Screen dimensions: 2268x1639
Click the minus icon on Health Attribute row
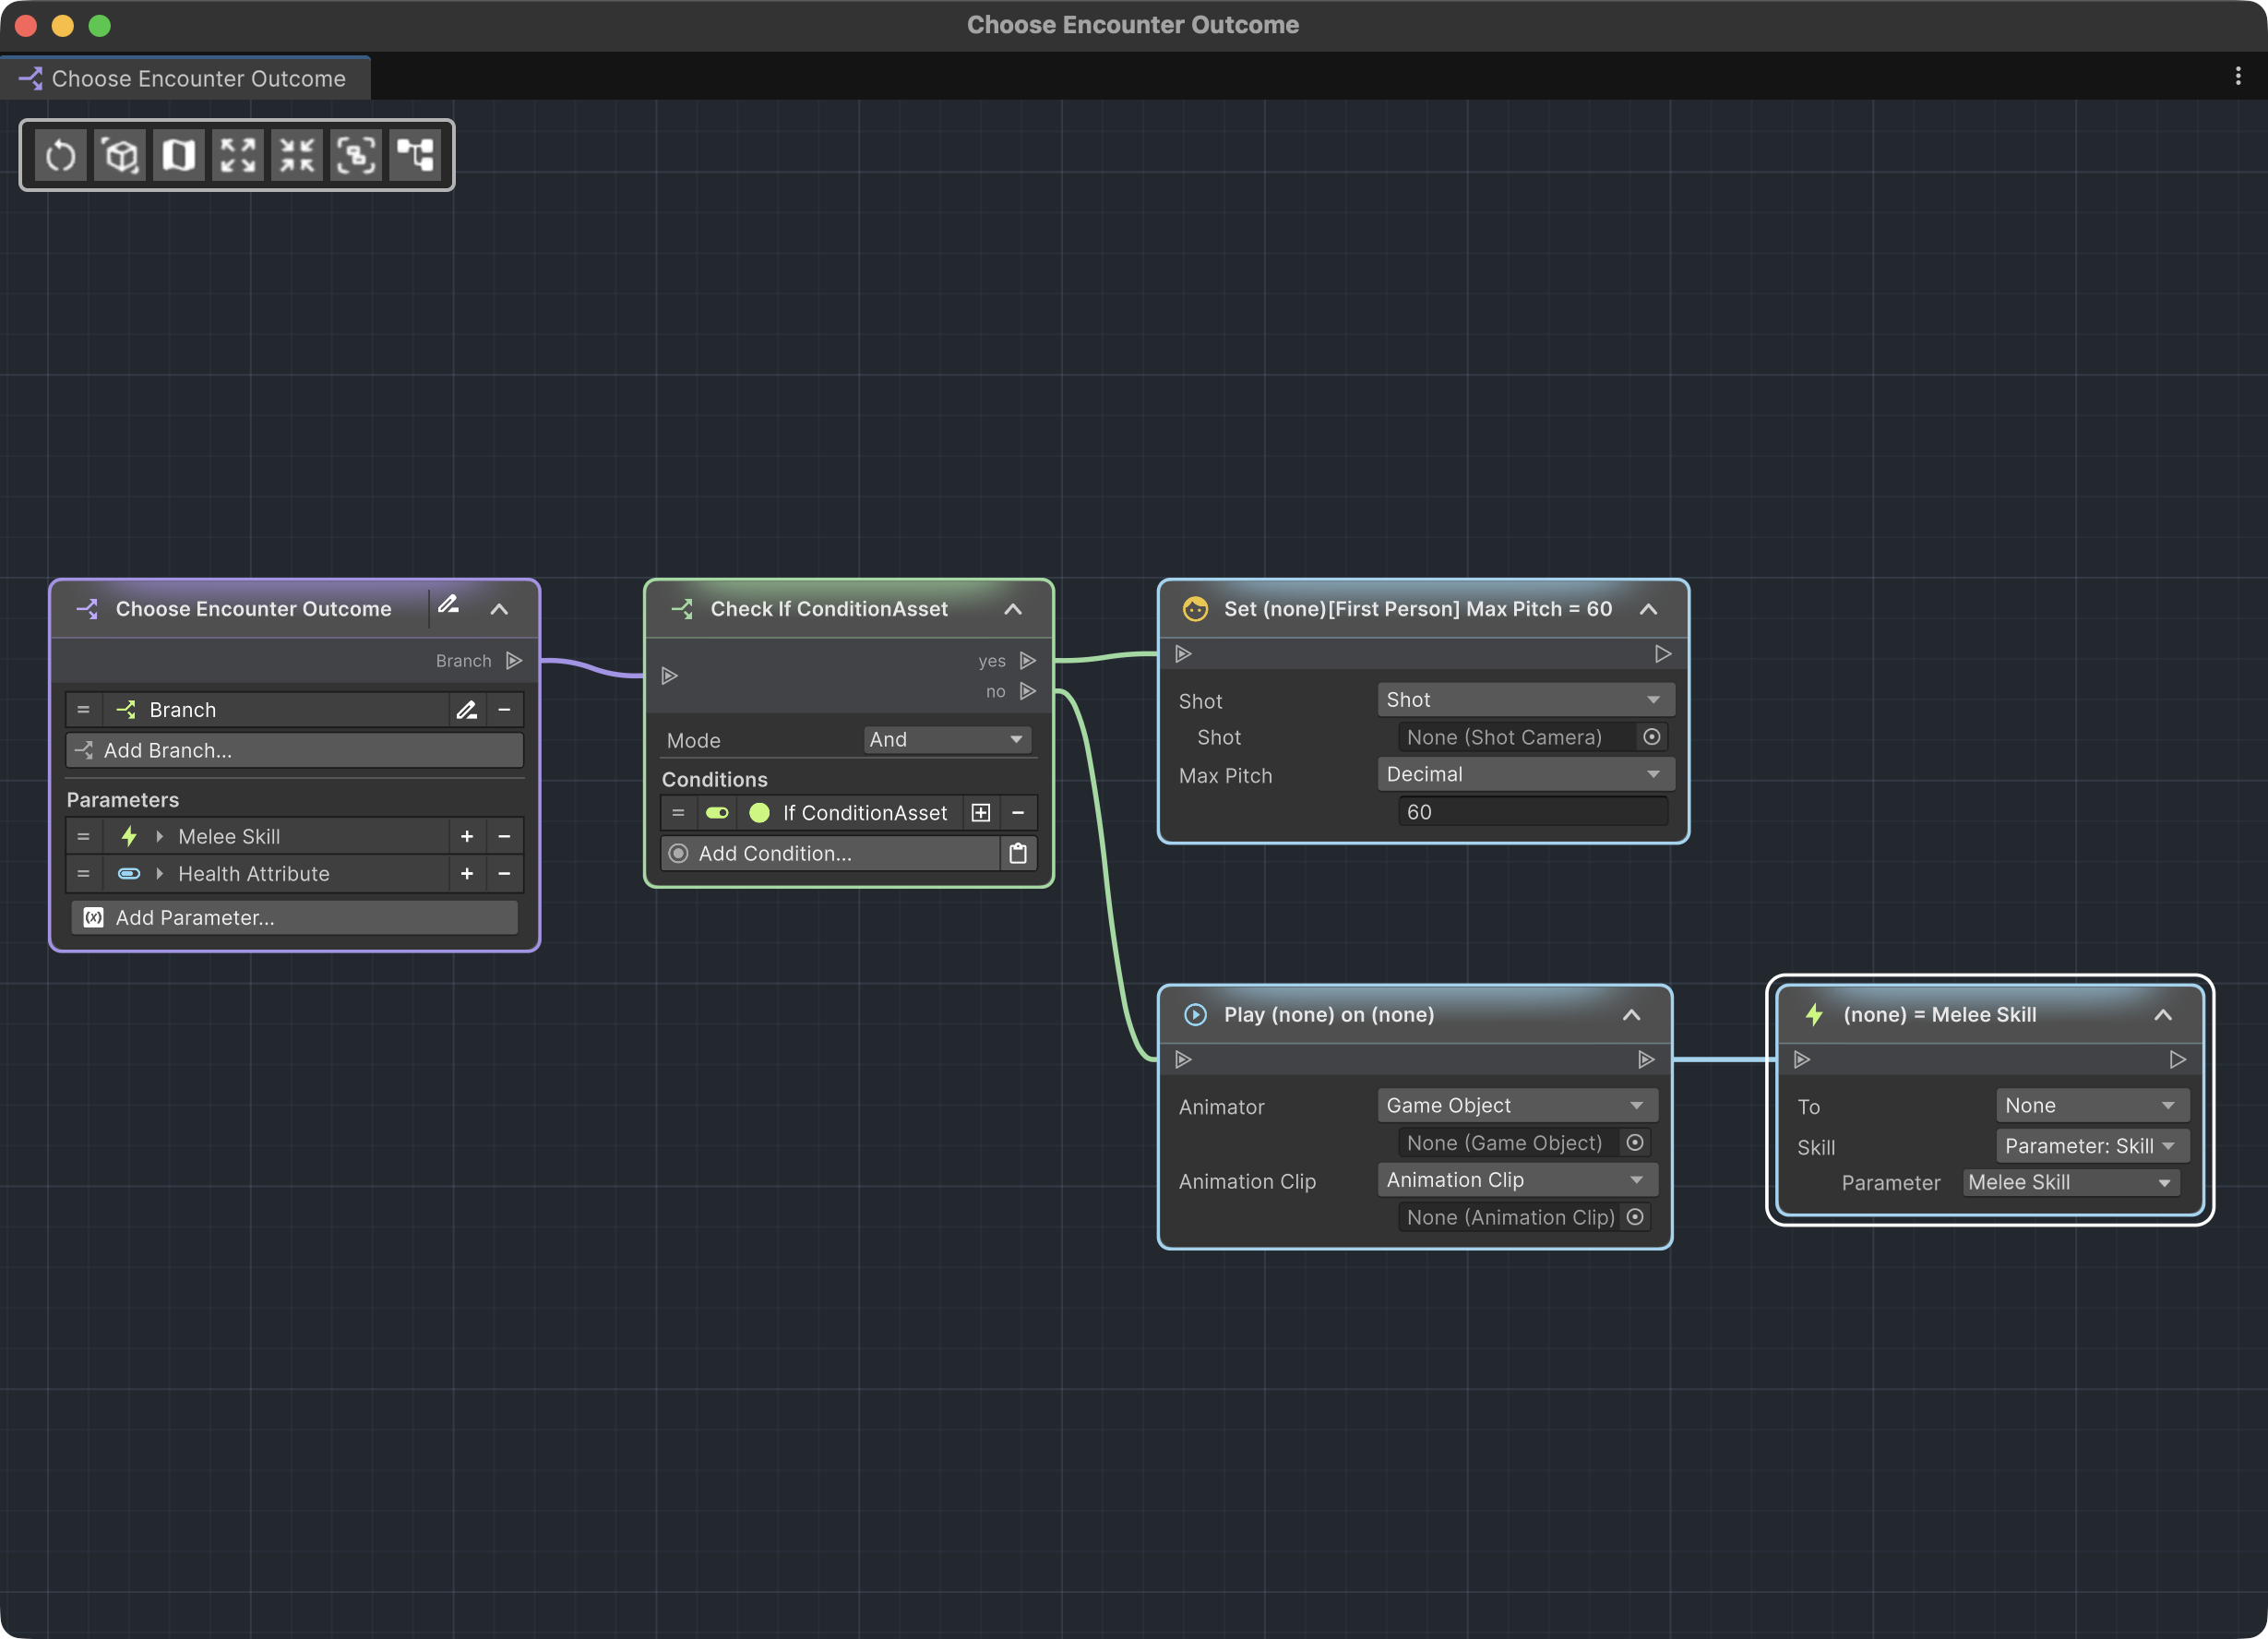(504, 874)
